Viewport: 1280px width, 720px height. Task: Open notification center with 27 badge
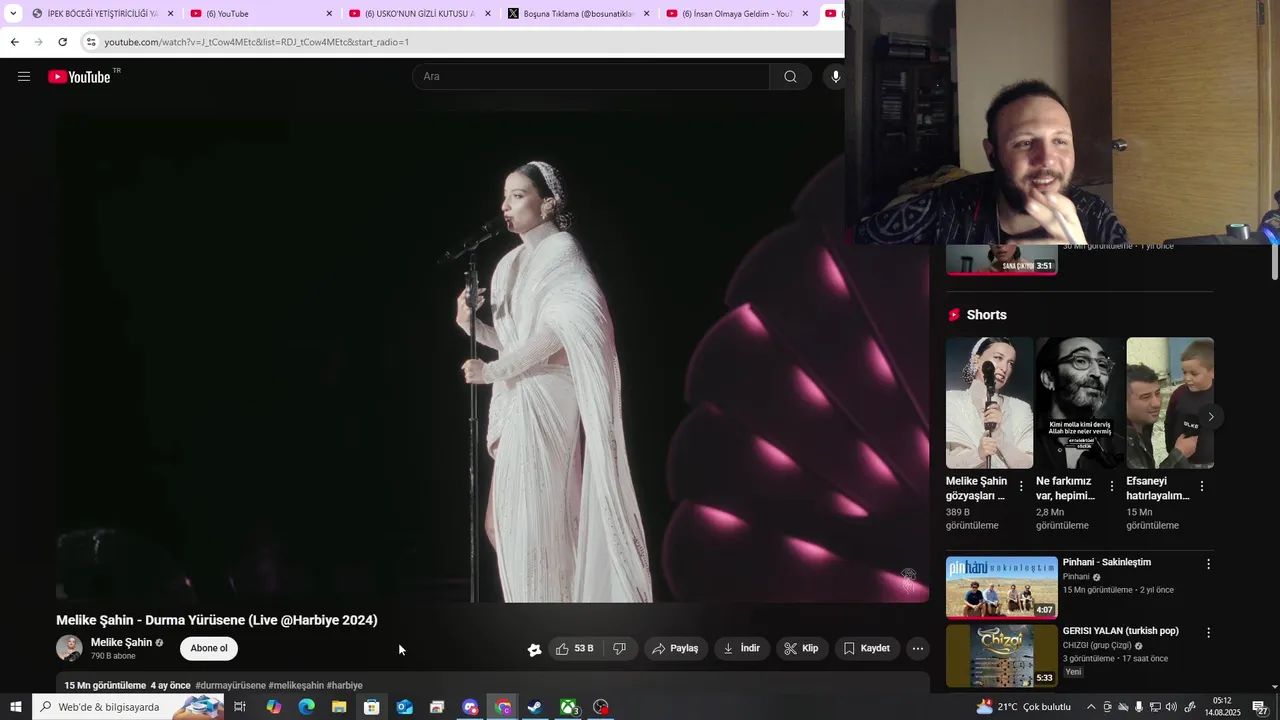1259,707
